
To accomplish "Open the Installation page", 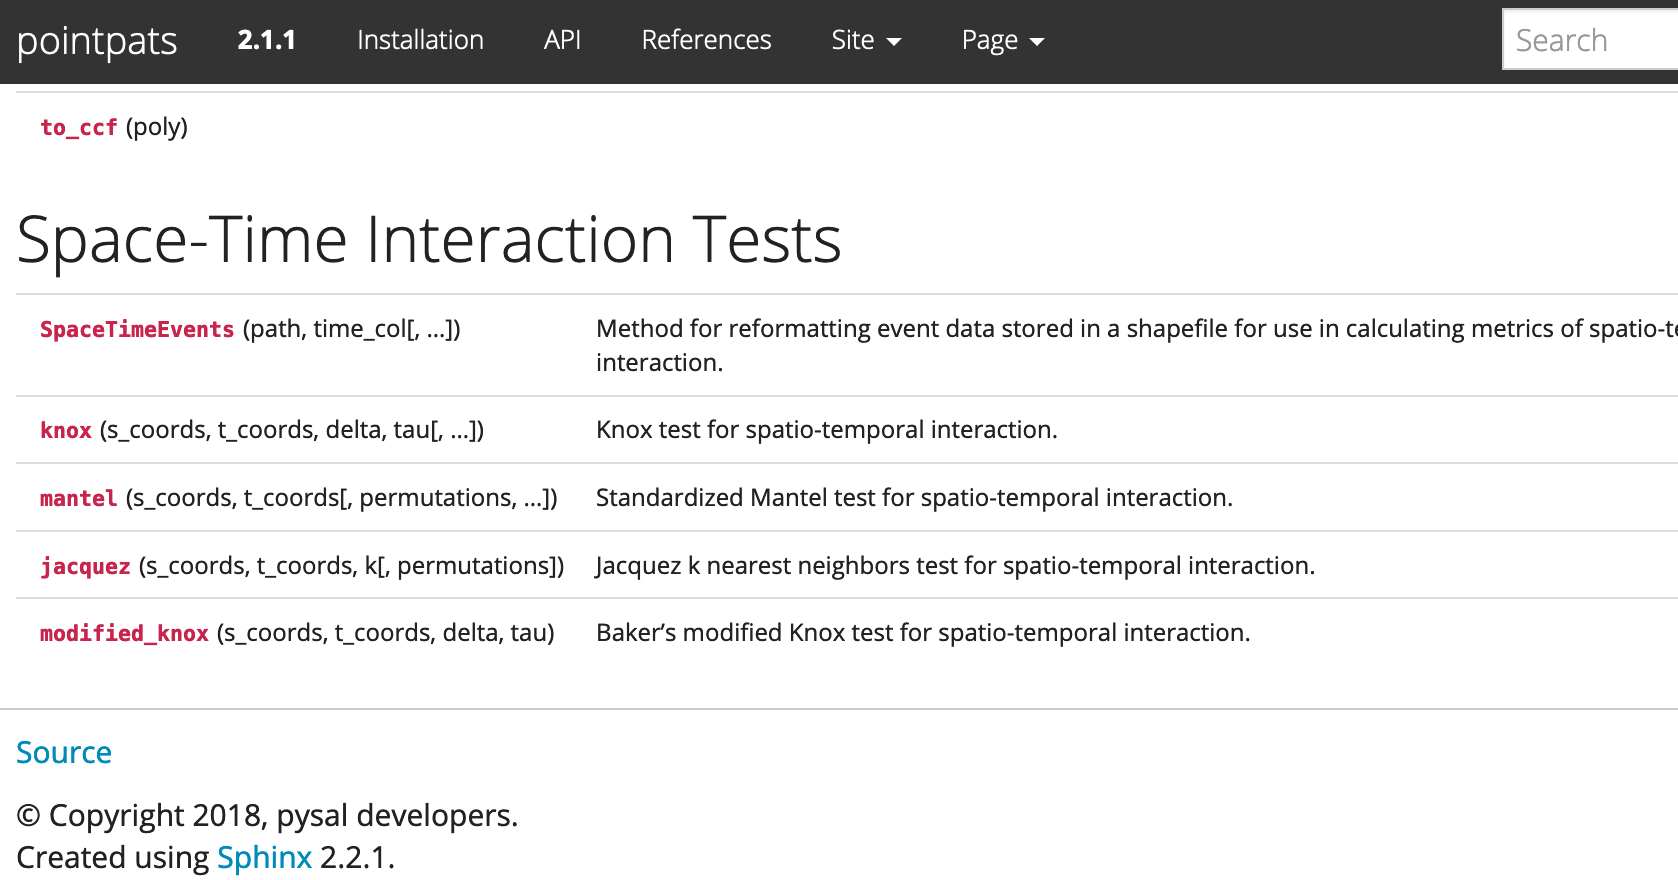I will (420, 40).
